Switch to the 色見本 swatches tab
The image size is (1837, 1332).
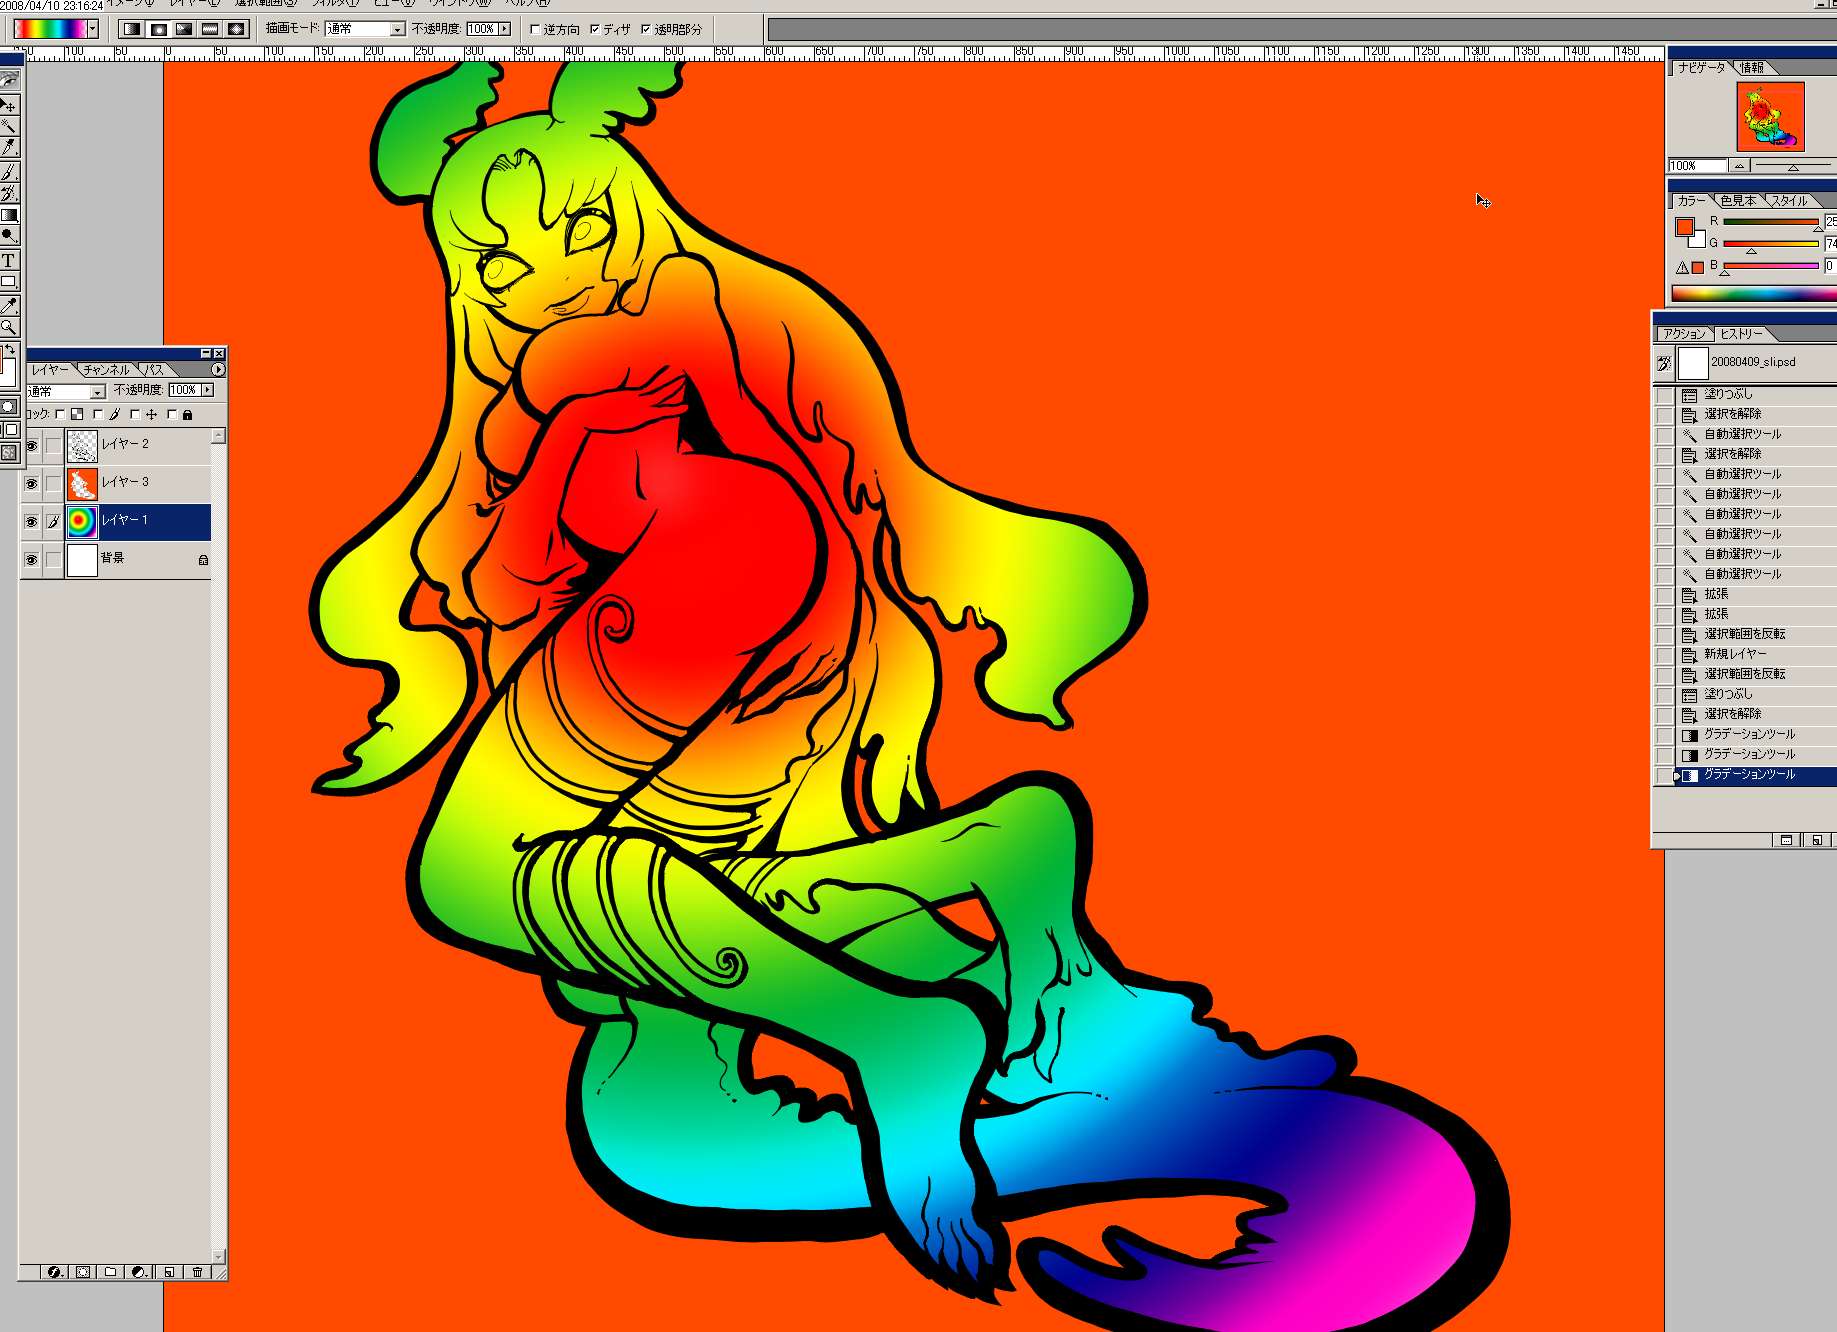[x=1737, y=201]
